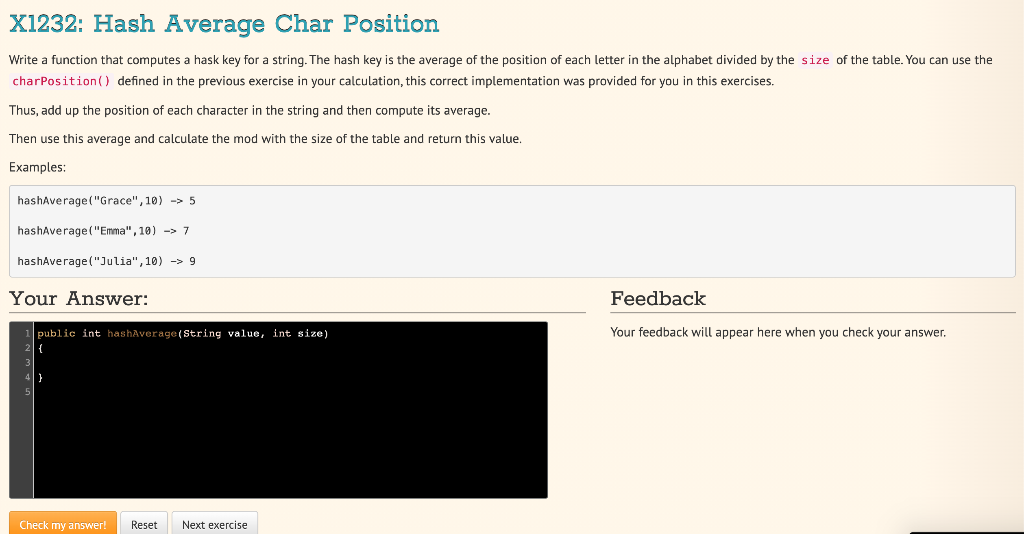The height and width of the screenshot is (534, 1024).
Task: Click the orange Check my answer! button
Action: tap(63, 524)
